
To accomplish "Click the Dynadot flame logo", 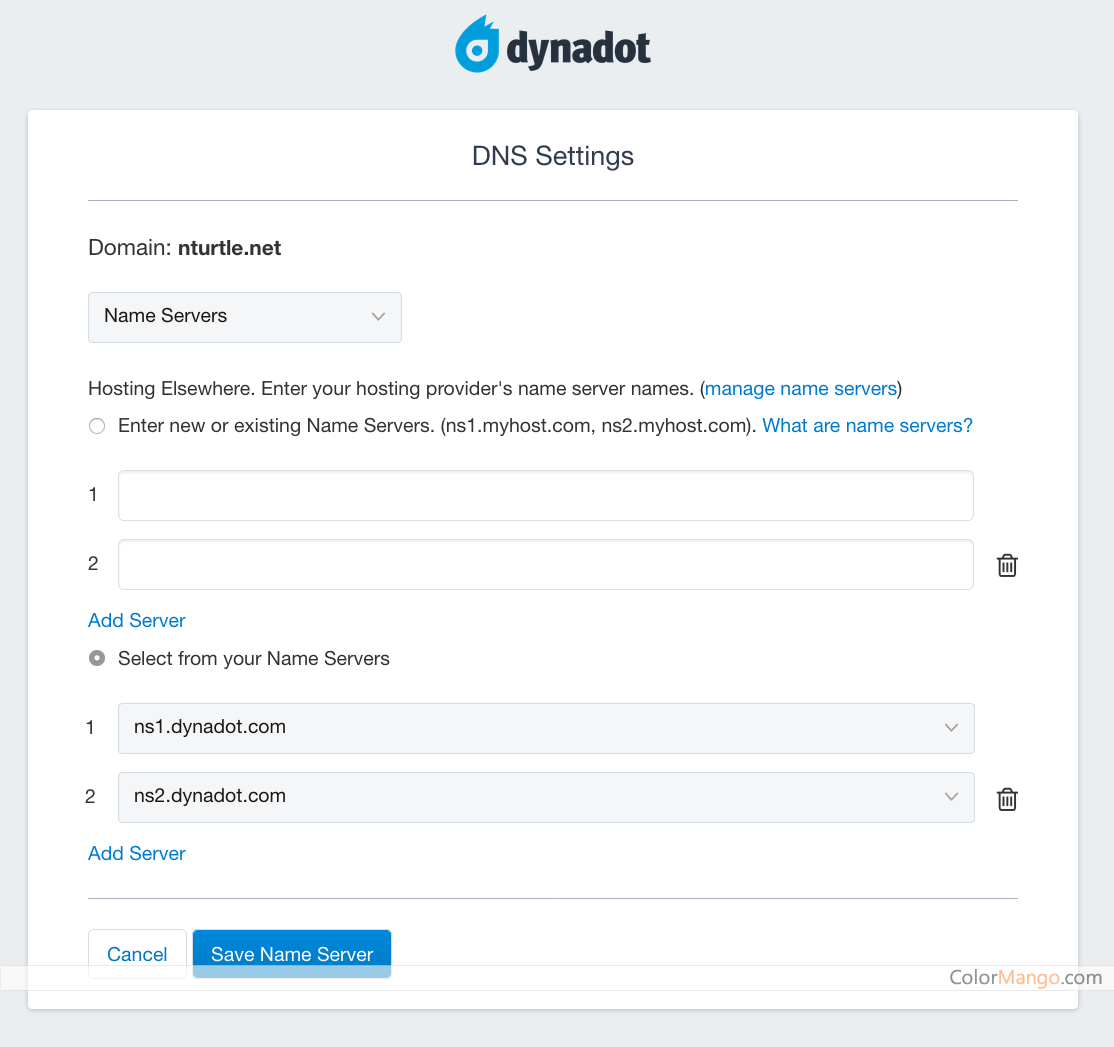I will [477, 44].
